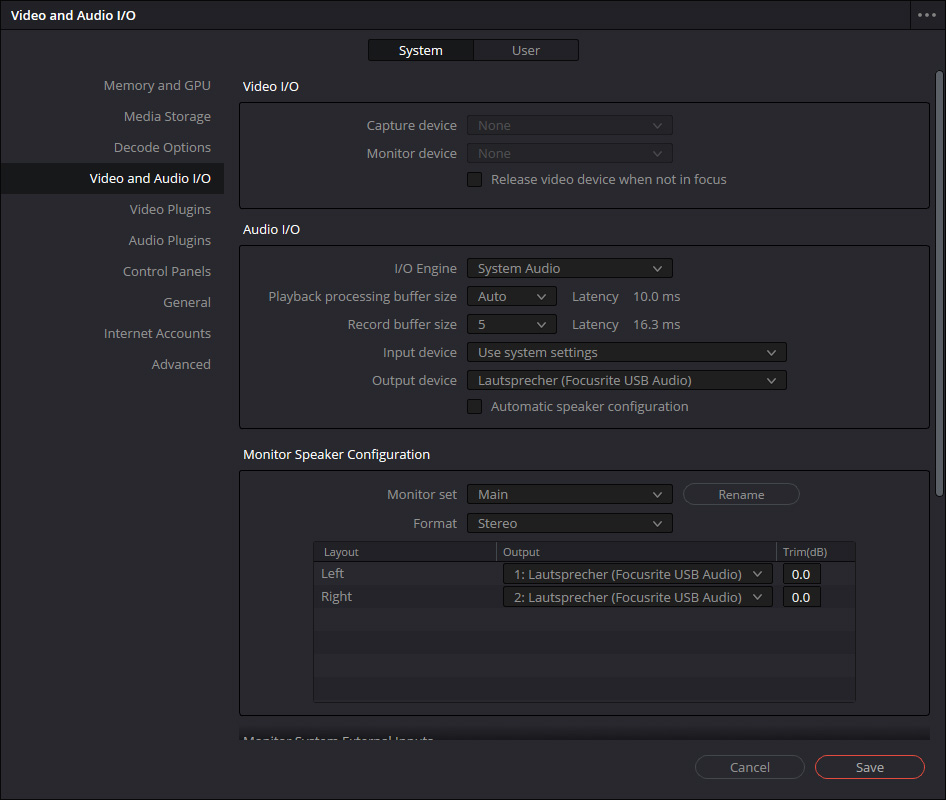Change the Output device selection
The image size is (946, 800).
click(626, 381)
